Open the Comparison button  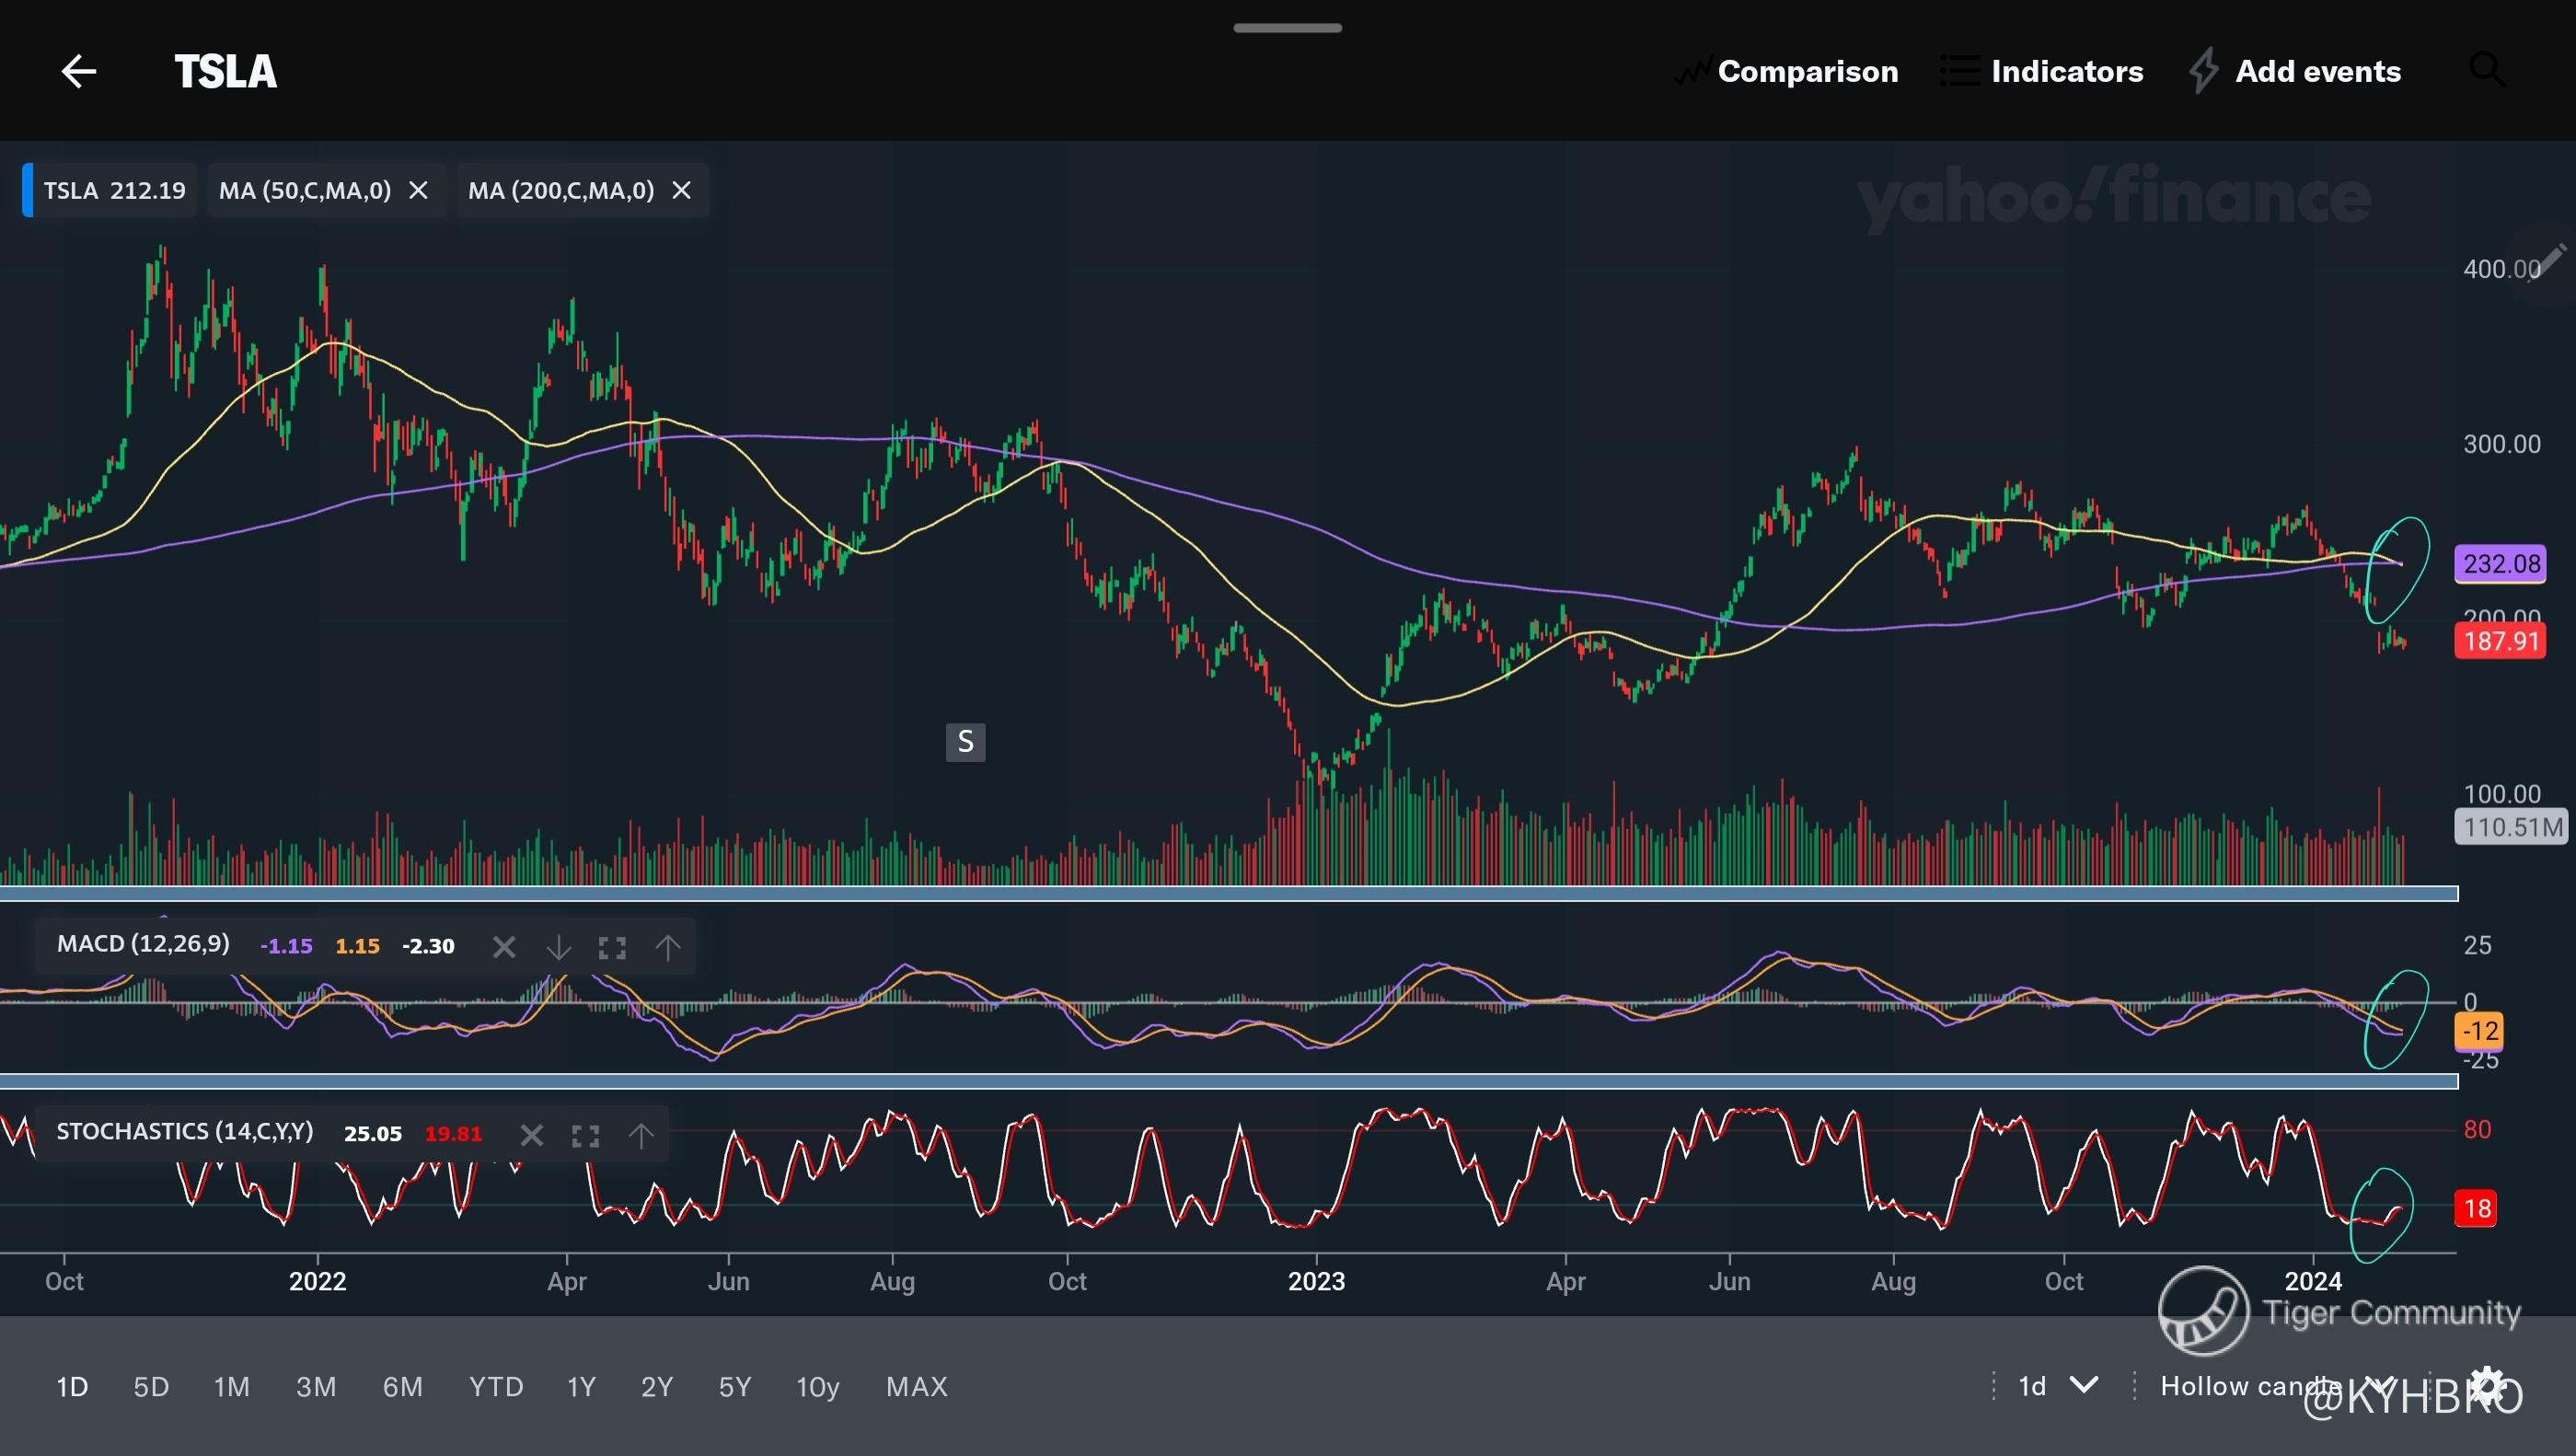tap(1787, 71)
